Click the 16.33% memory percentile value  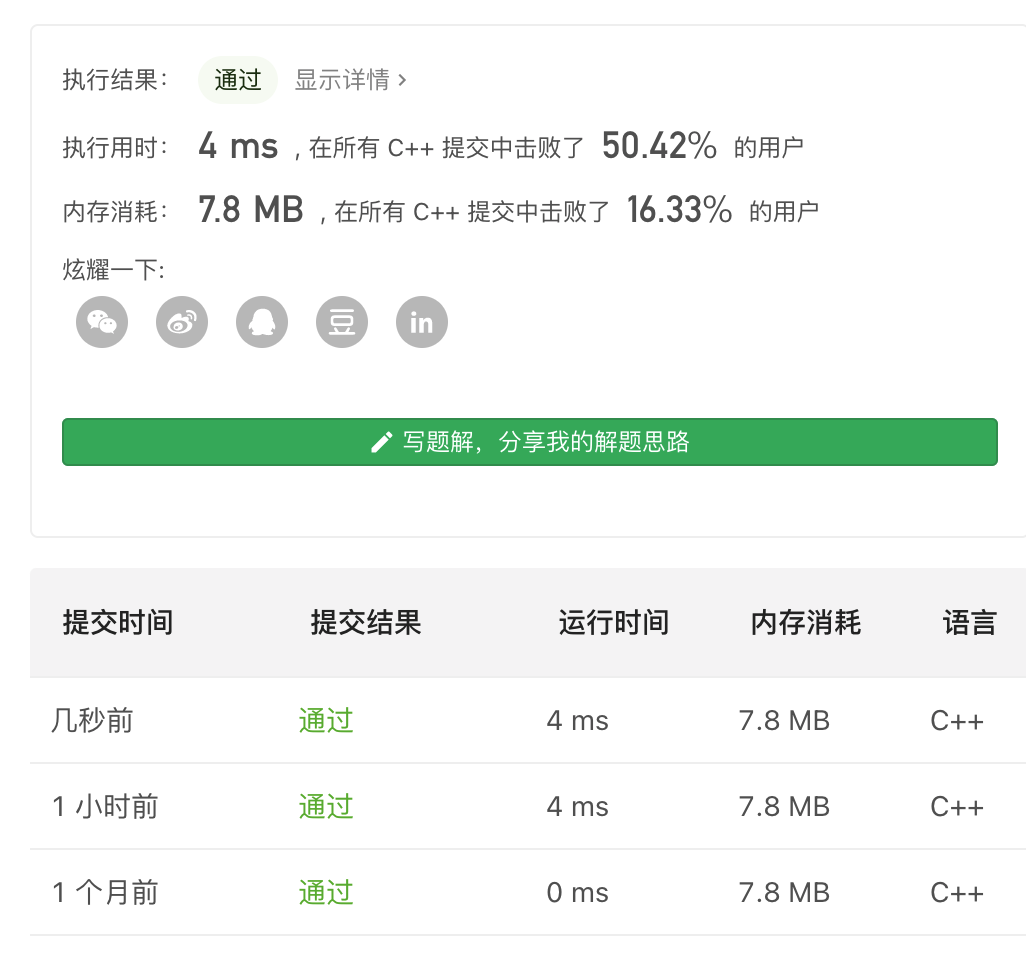click(x=679, y=209)
